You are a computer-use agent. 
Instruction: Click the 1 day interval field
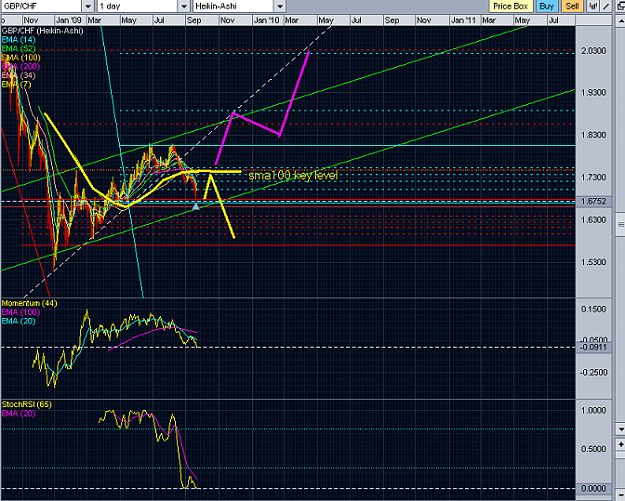[138, 6]
